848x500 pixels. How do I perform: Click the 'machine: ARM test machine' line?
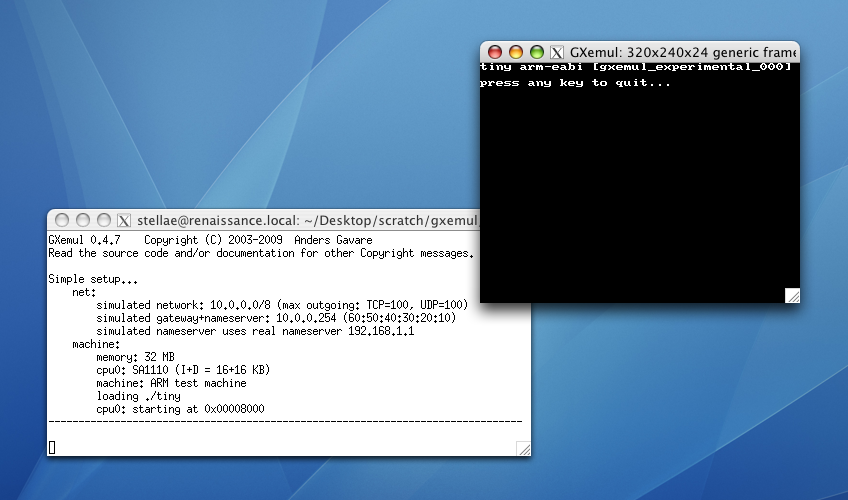point(171,383)
